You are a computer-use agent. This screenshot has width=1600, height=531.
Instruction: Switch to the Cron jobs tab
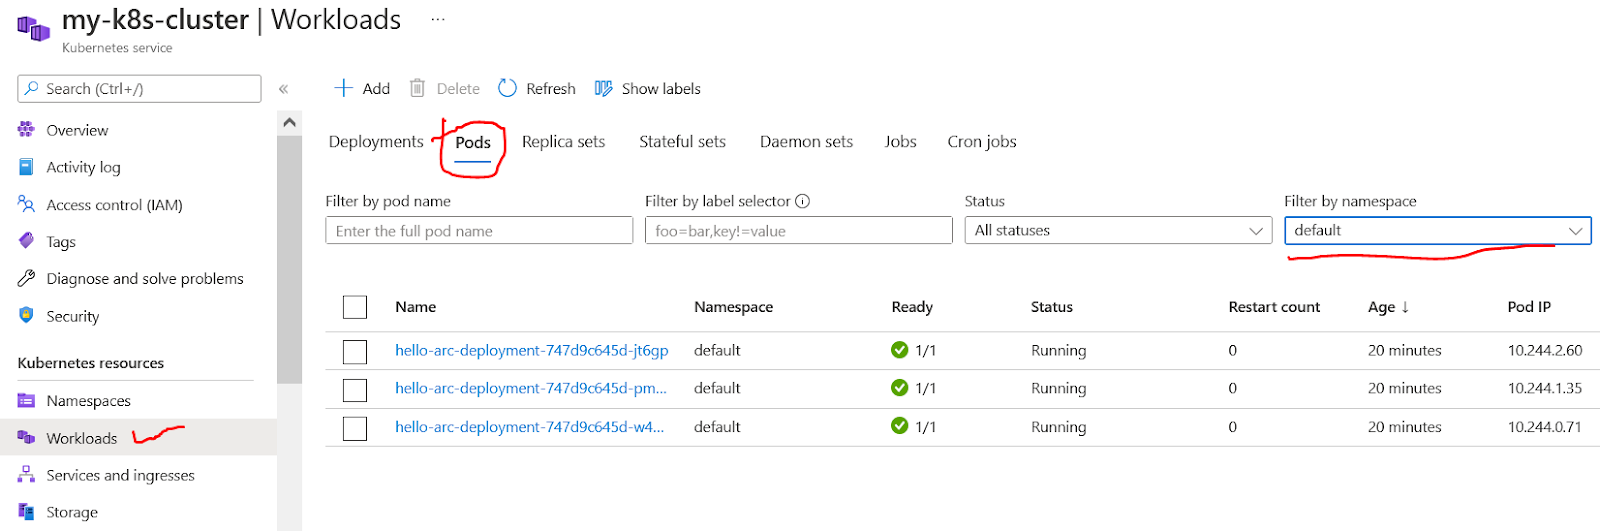click(x=982, y=141)
